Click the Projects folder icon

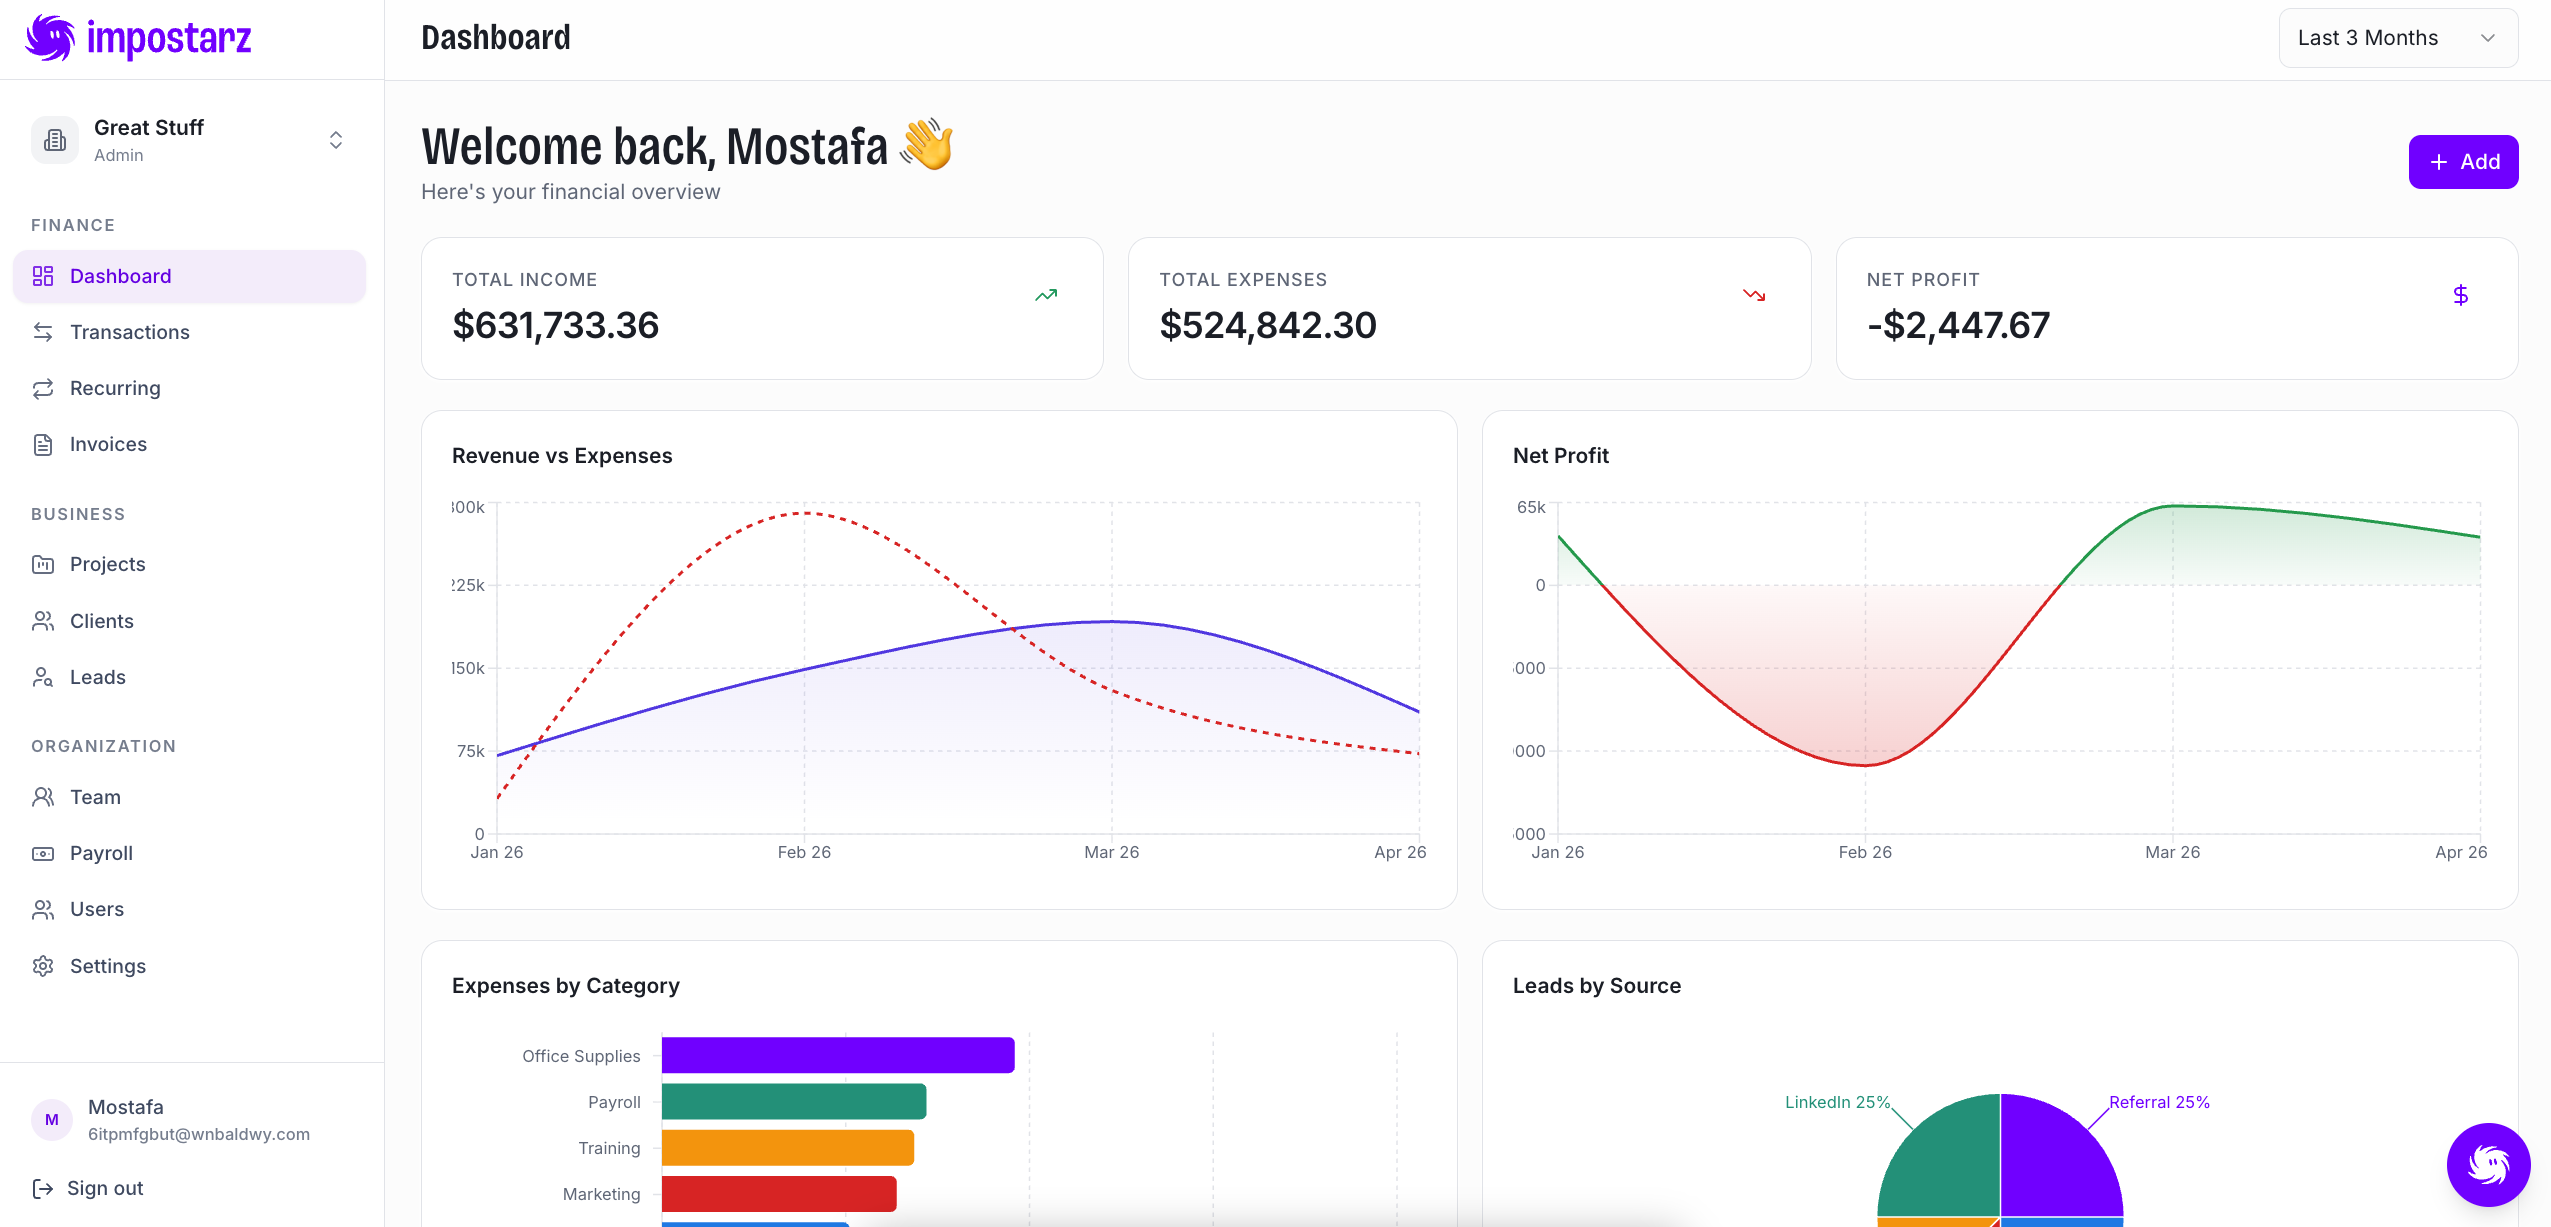(43, 565)
